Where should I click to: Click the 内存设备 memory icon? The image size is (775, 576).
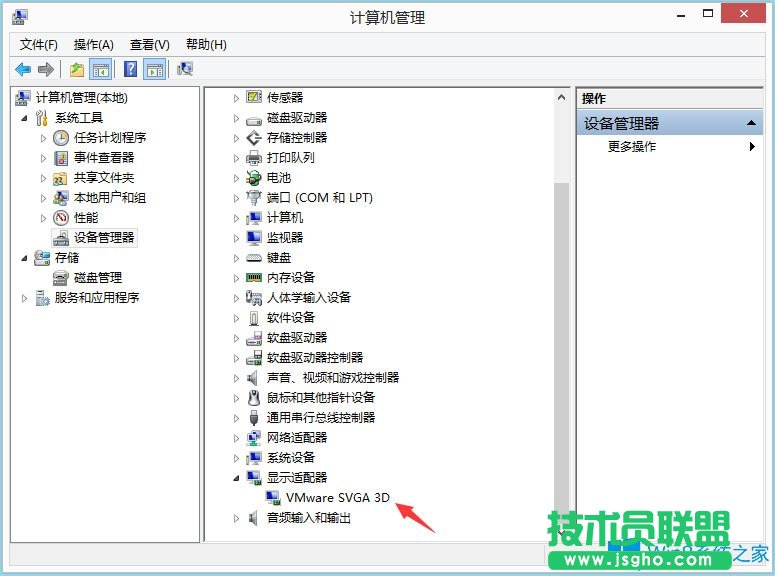254,278
